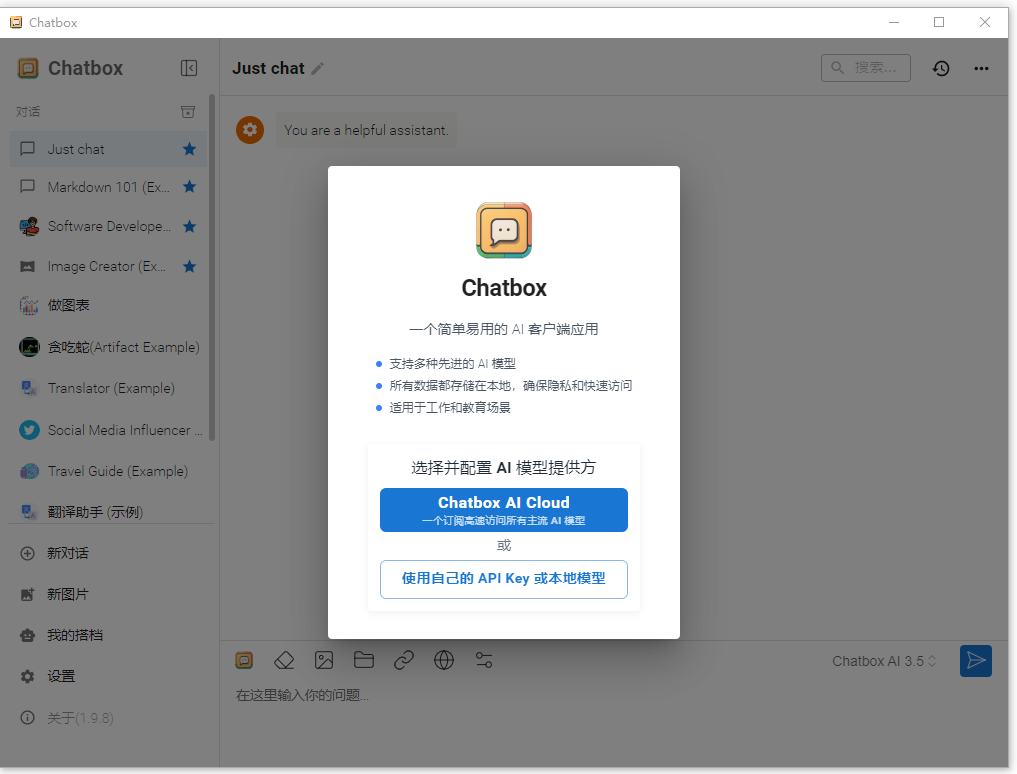Viewport: 1017px width, 774px height.
Task: Open 贪吃蛇 Artifact Example conversation
Action: (108, 347)
